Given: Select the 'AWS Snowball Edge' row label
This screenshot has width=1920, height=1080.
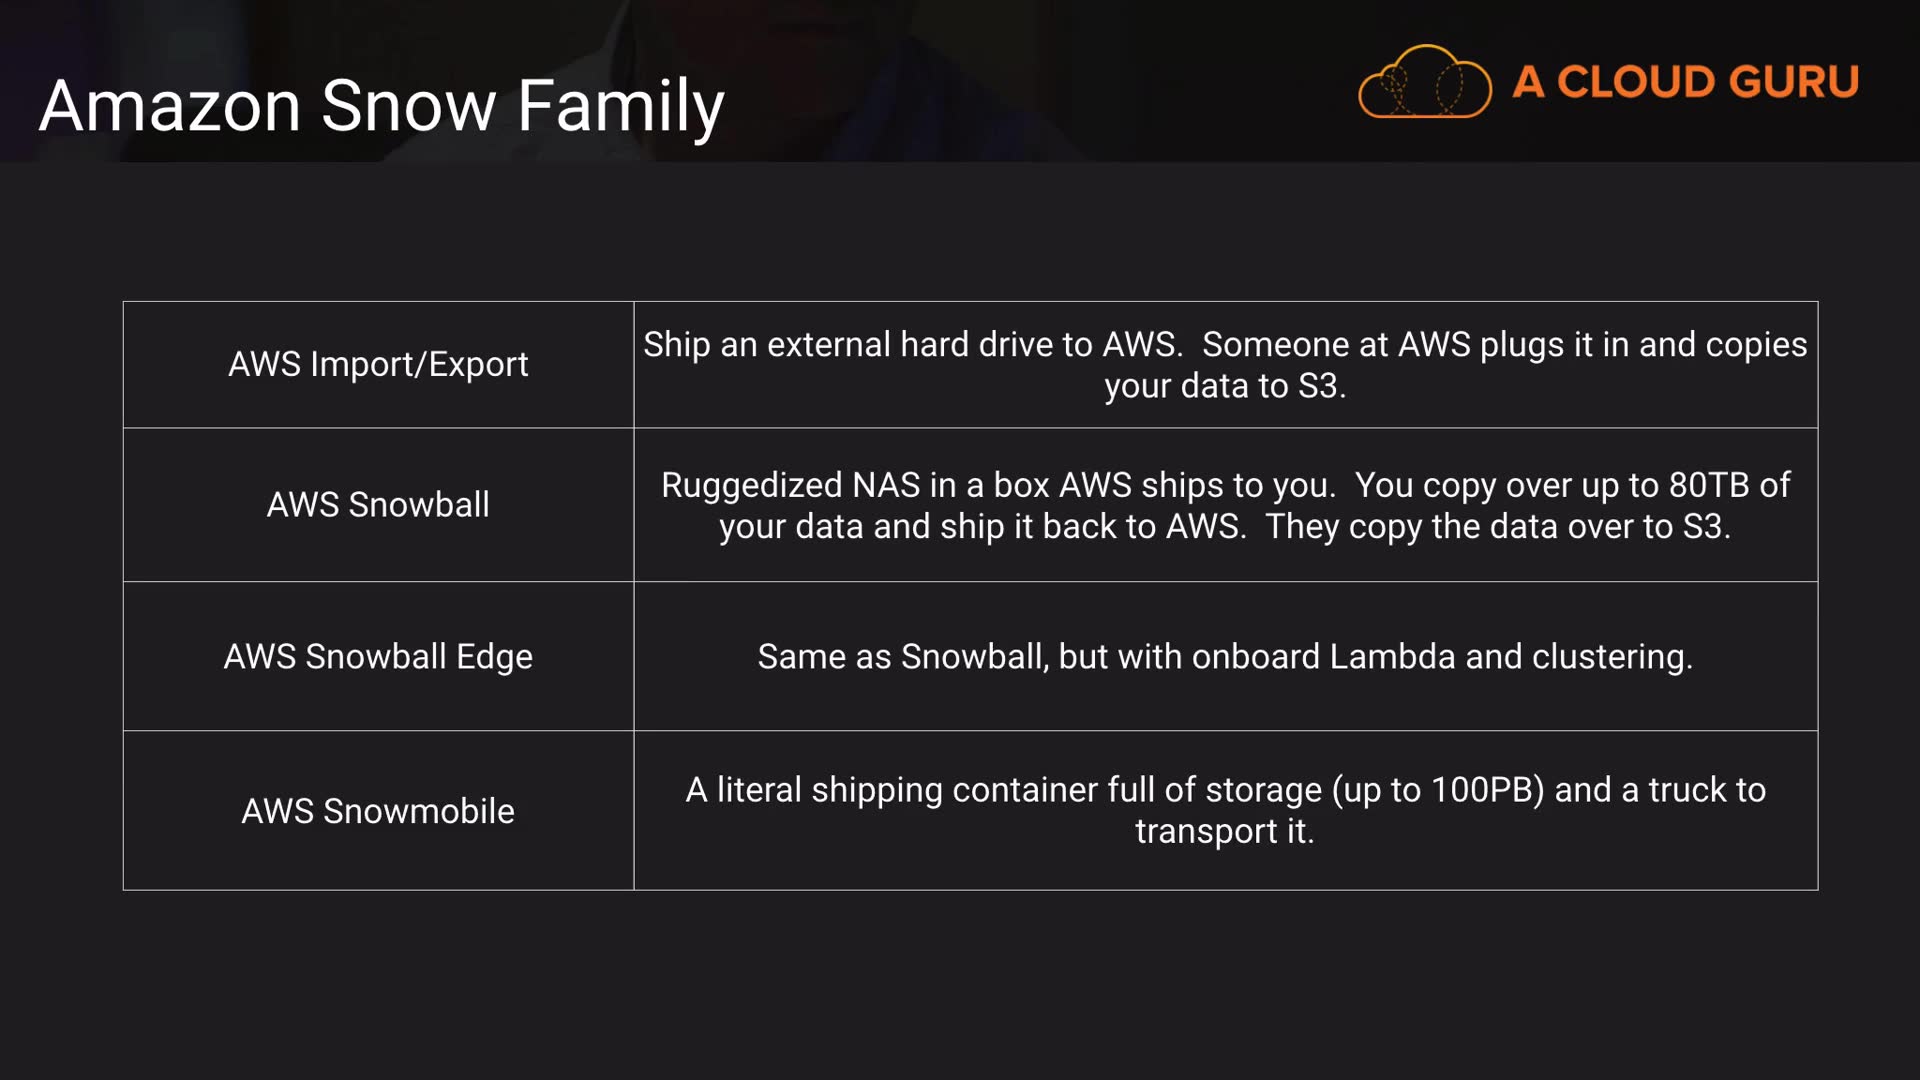Looking at the screenshot, I should [378, 657].
